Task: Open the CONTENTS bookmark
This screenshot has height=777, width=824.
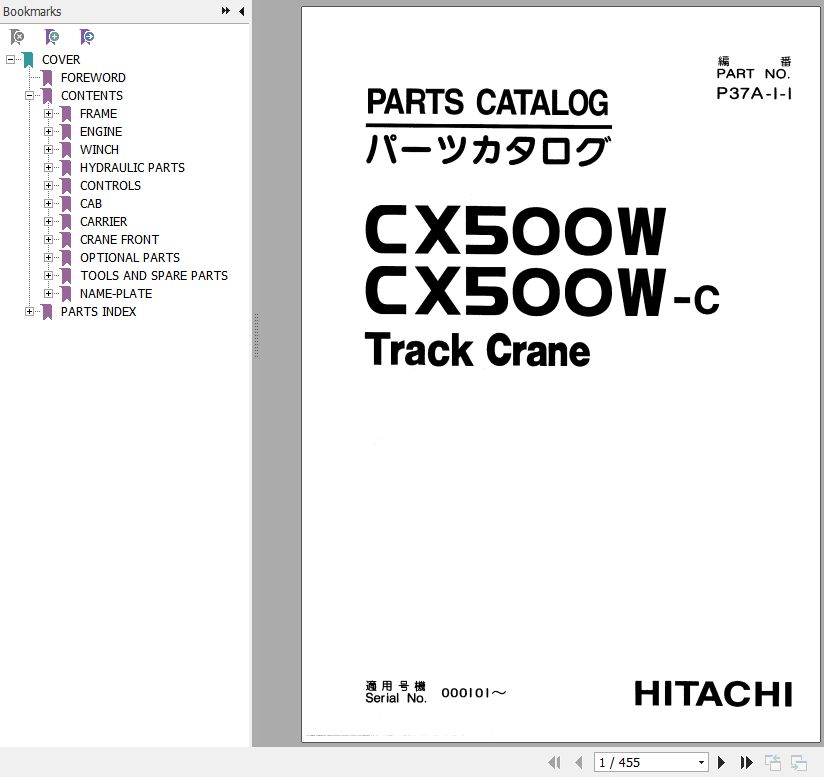Action: click(x=91, y=96)
